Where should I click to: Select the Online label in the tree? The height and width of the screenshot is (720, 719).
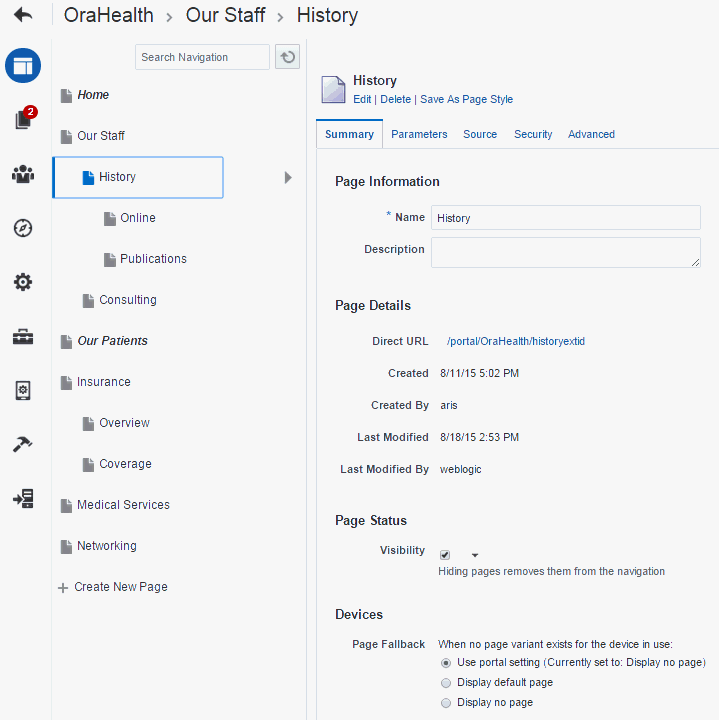[138, 218]
